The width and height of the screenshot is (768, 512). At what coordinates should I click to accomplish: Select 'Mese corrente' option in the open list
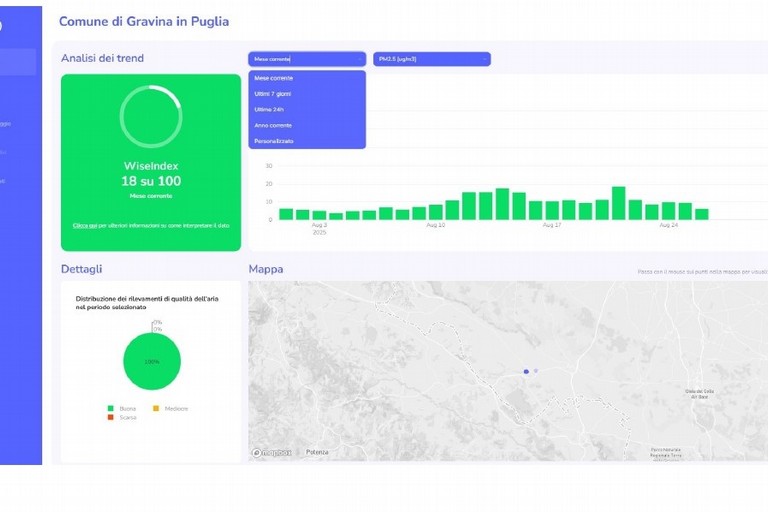[x=307, y=78]
